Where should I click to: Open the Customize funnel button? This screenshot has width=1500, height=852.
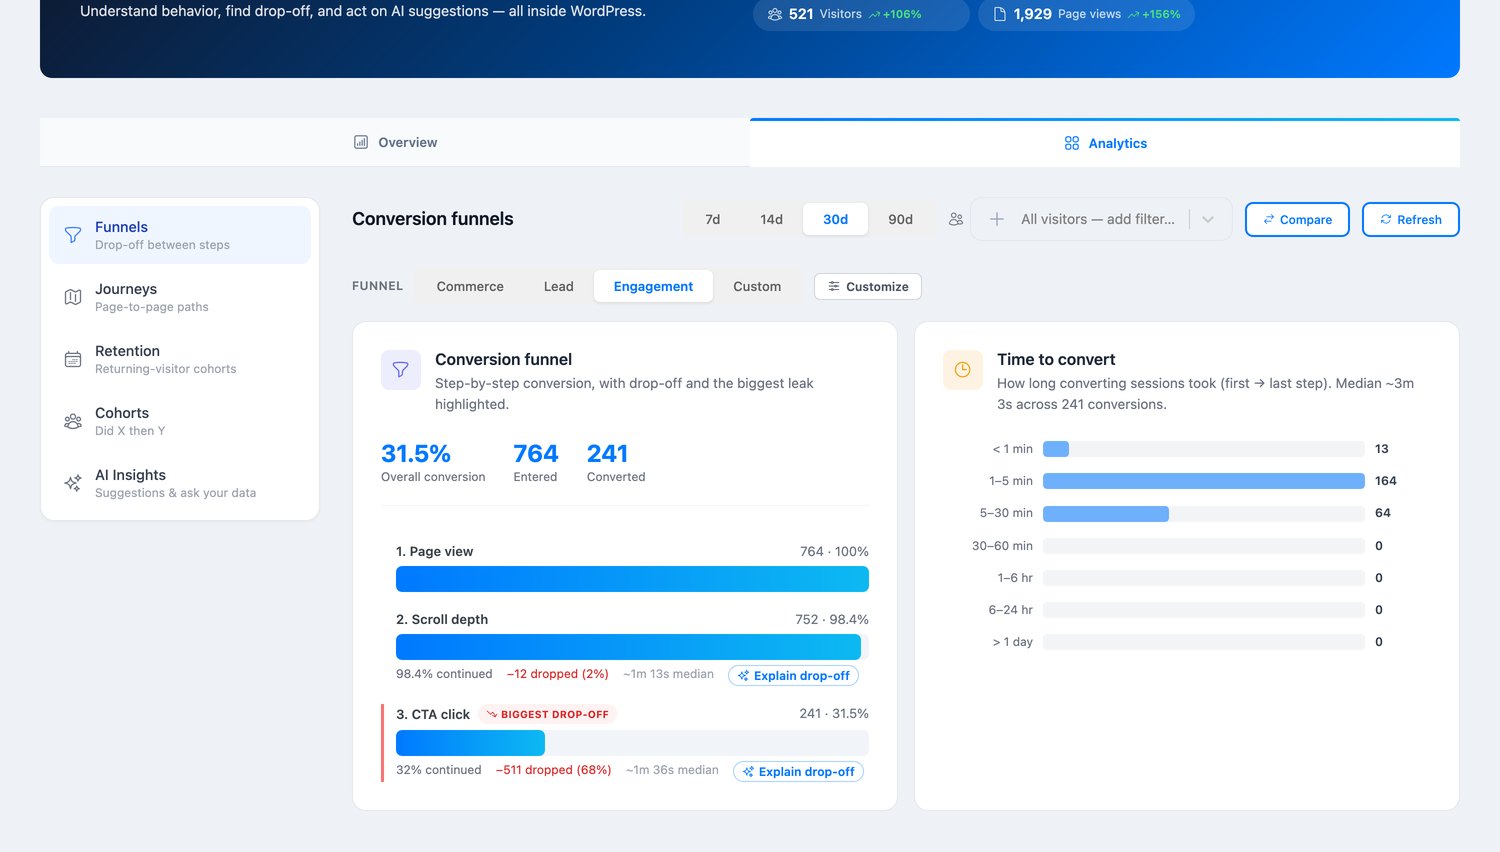click(868, 286)
